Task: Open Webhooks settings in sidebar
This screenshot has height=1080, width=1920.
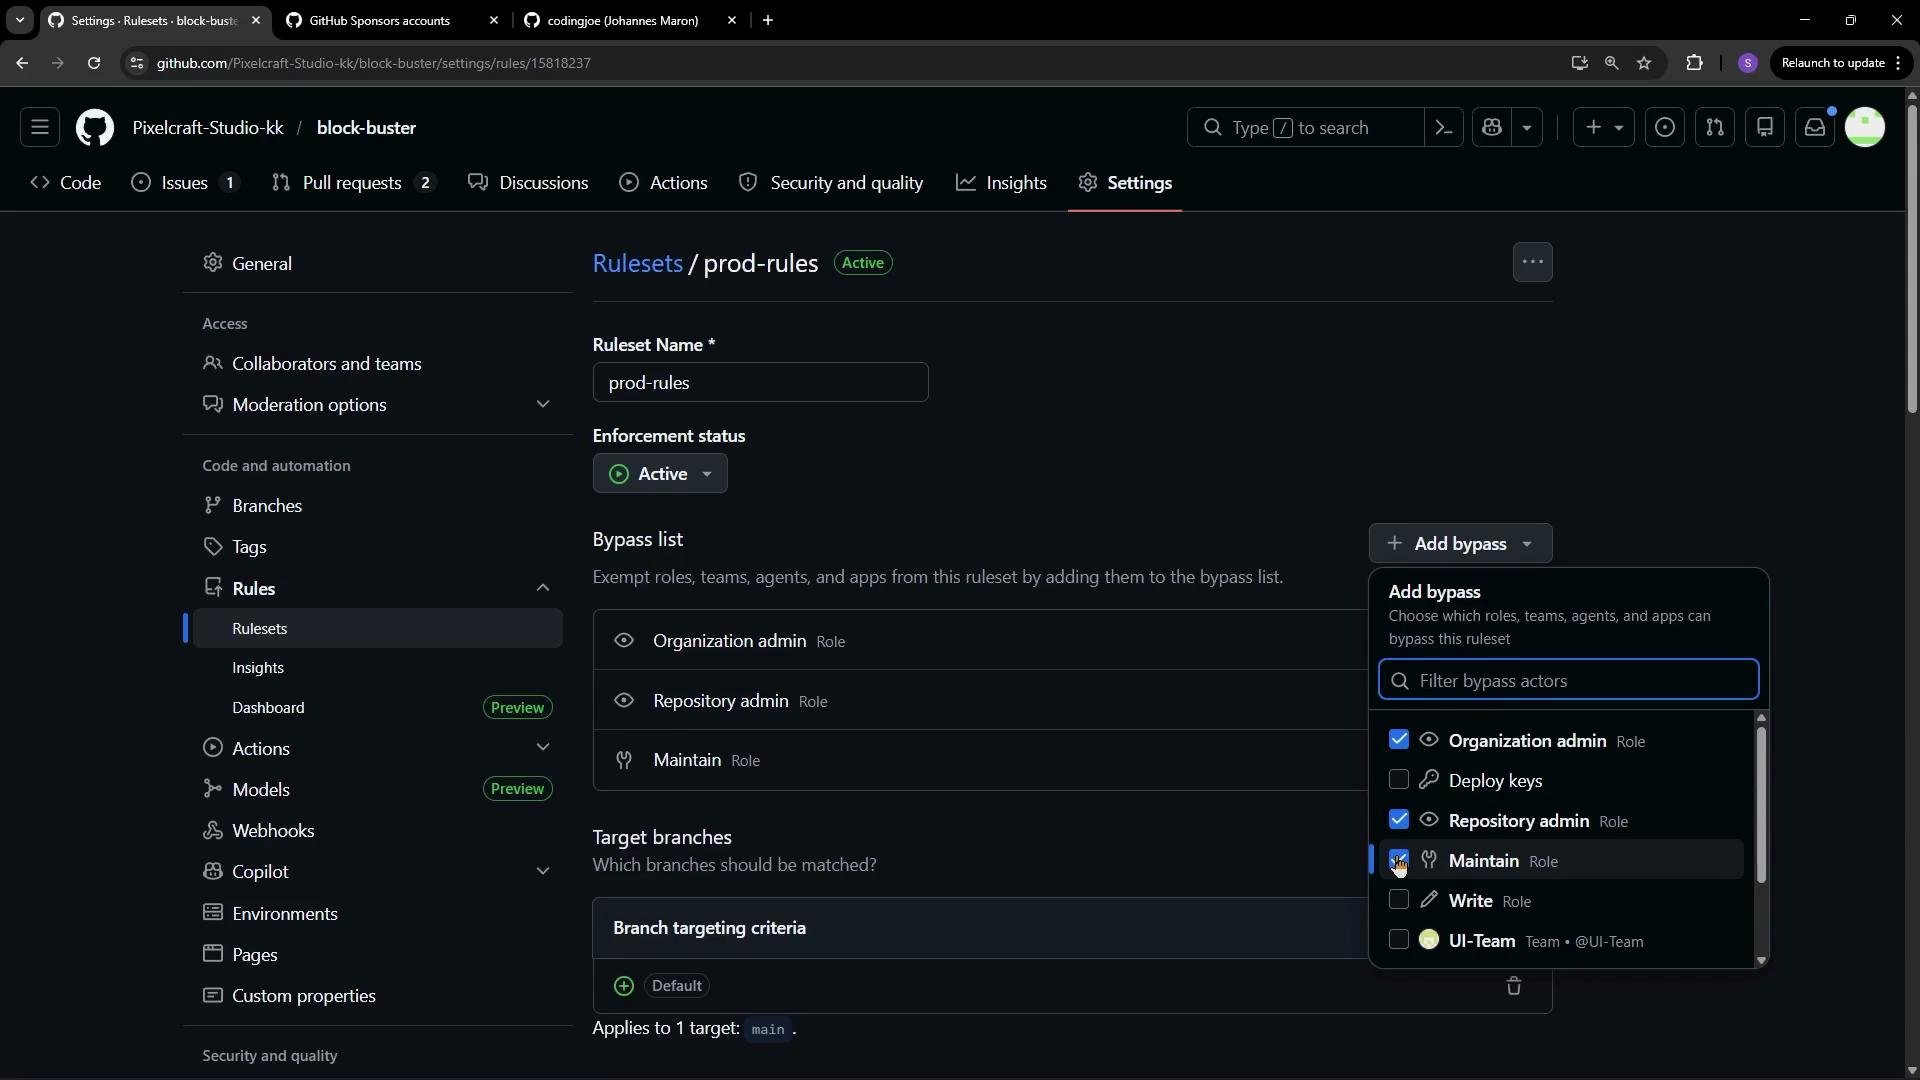Action: coord(377,831)
